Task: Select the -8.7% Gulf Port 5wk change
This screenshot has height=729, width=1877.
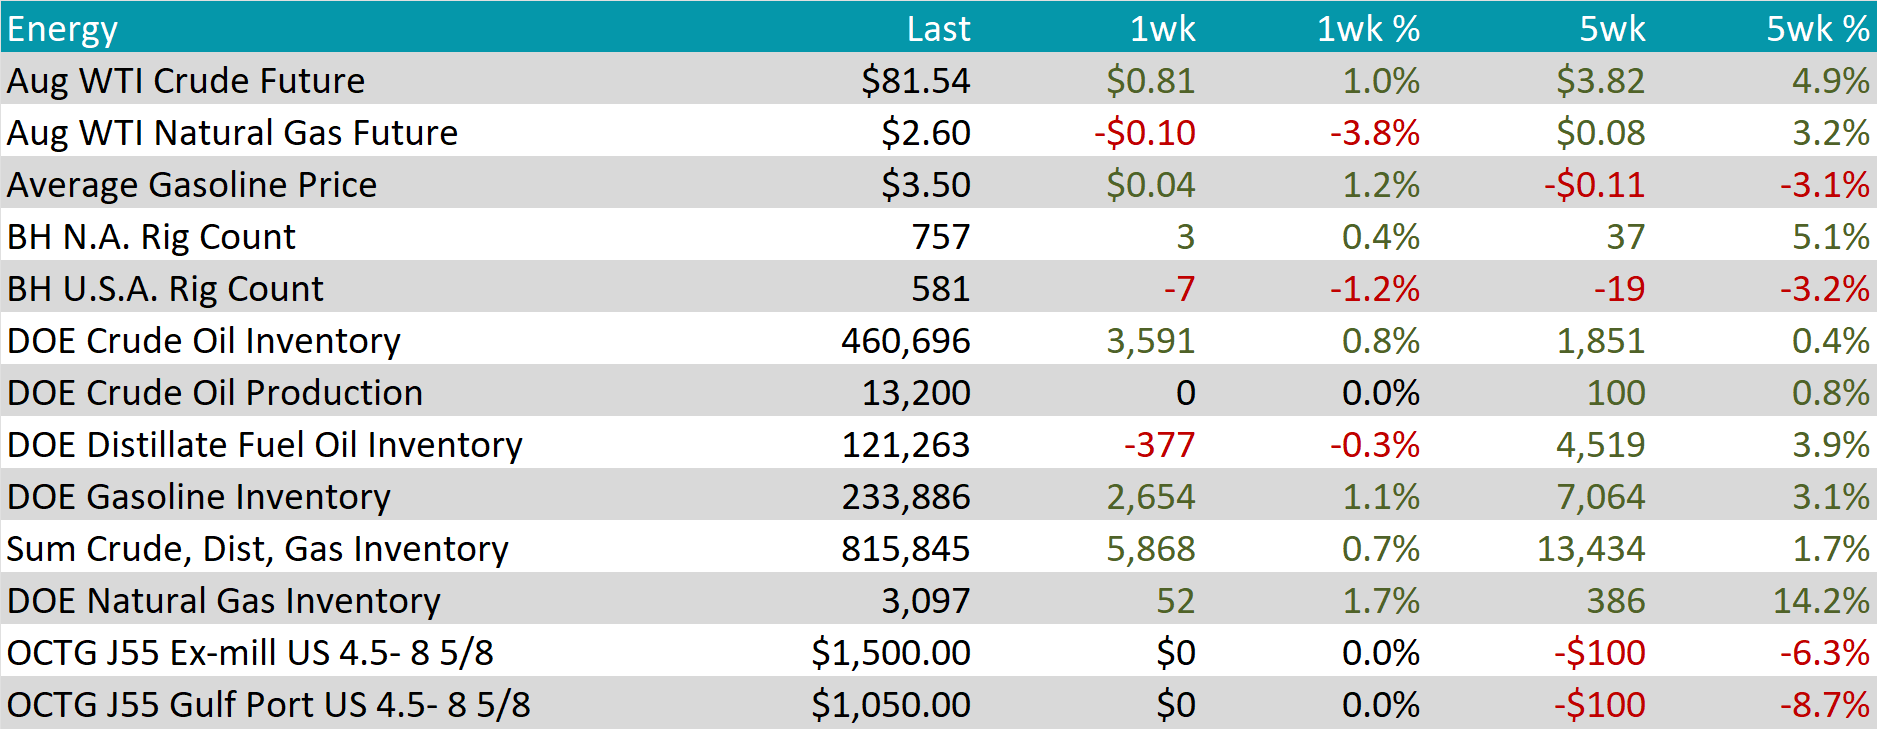Action: click(1824, 705)
